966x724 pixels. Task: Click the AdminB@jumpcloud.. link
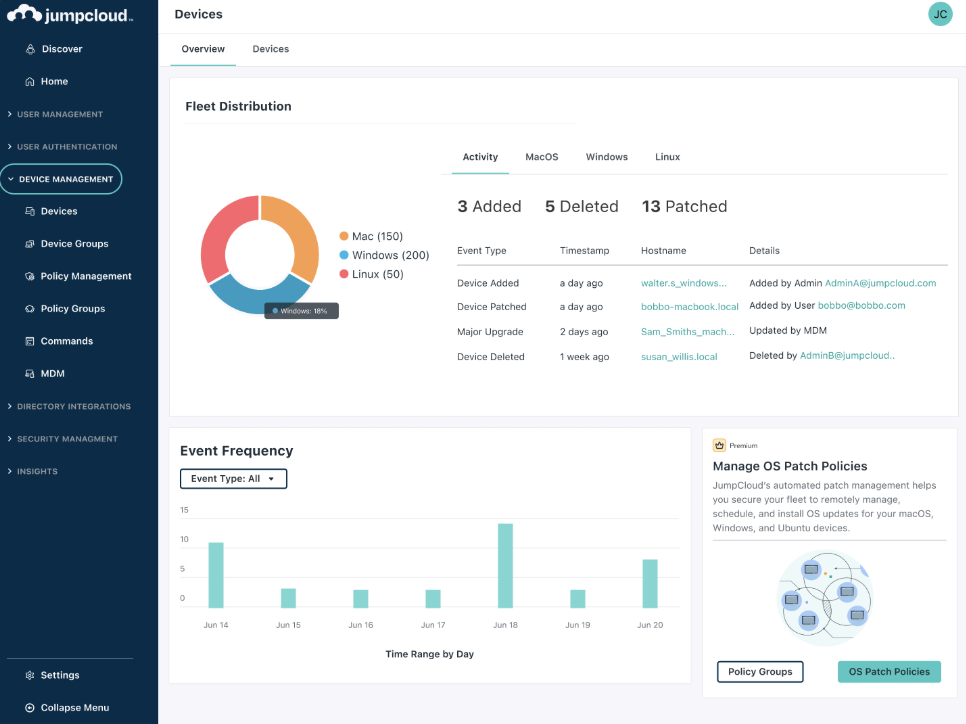847,356
